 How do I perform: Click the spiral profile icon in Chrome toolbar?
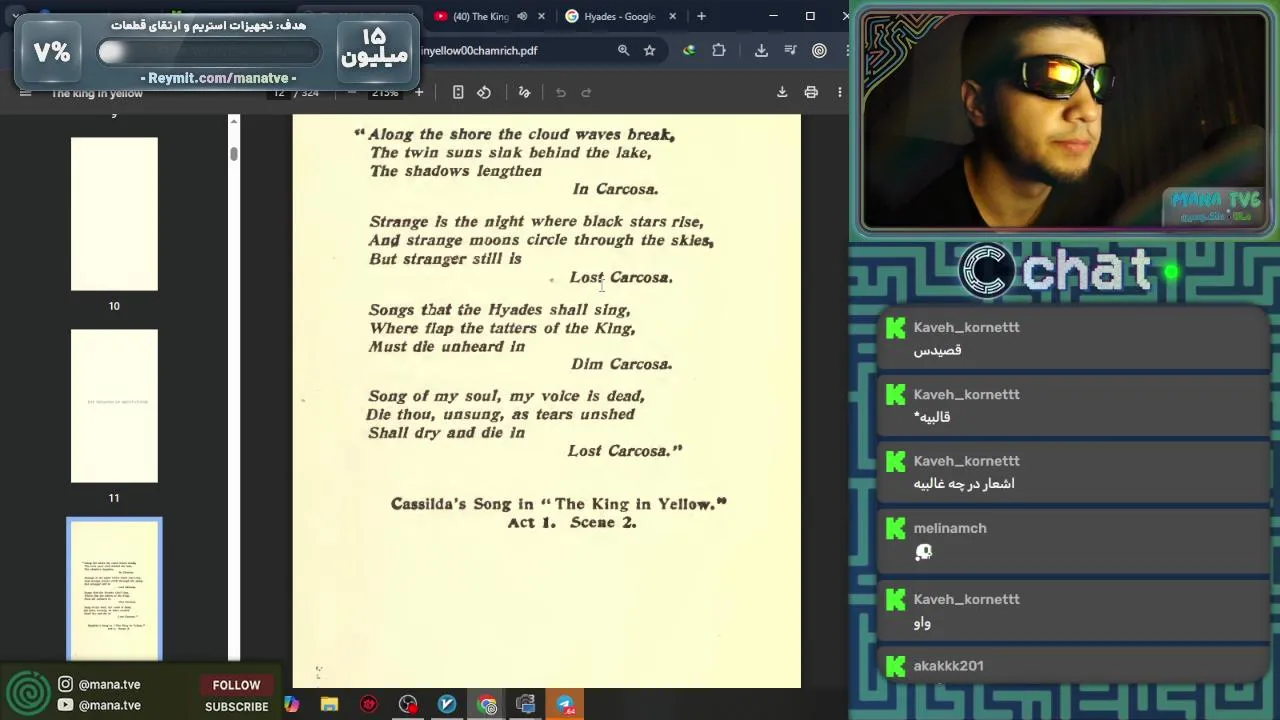(x=819, y=50)
